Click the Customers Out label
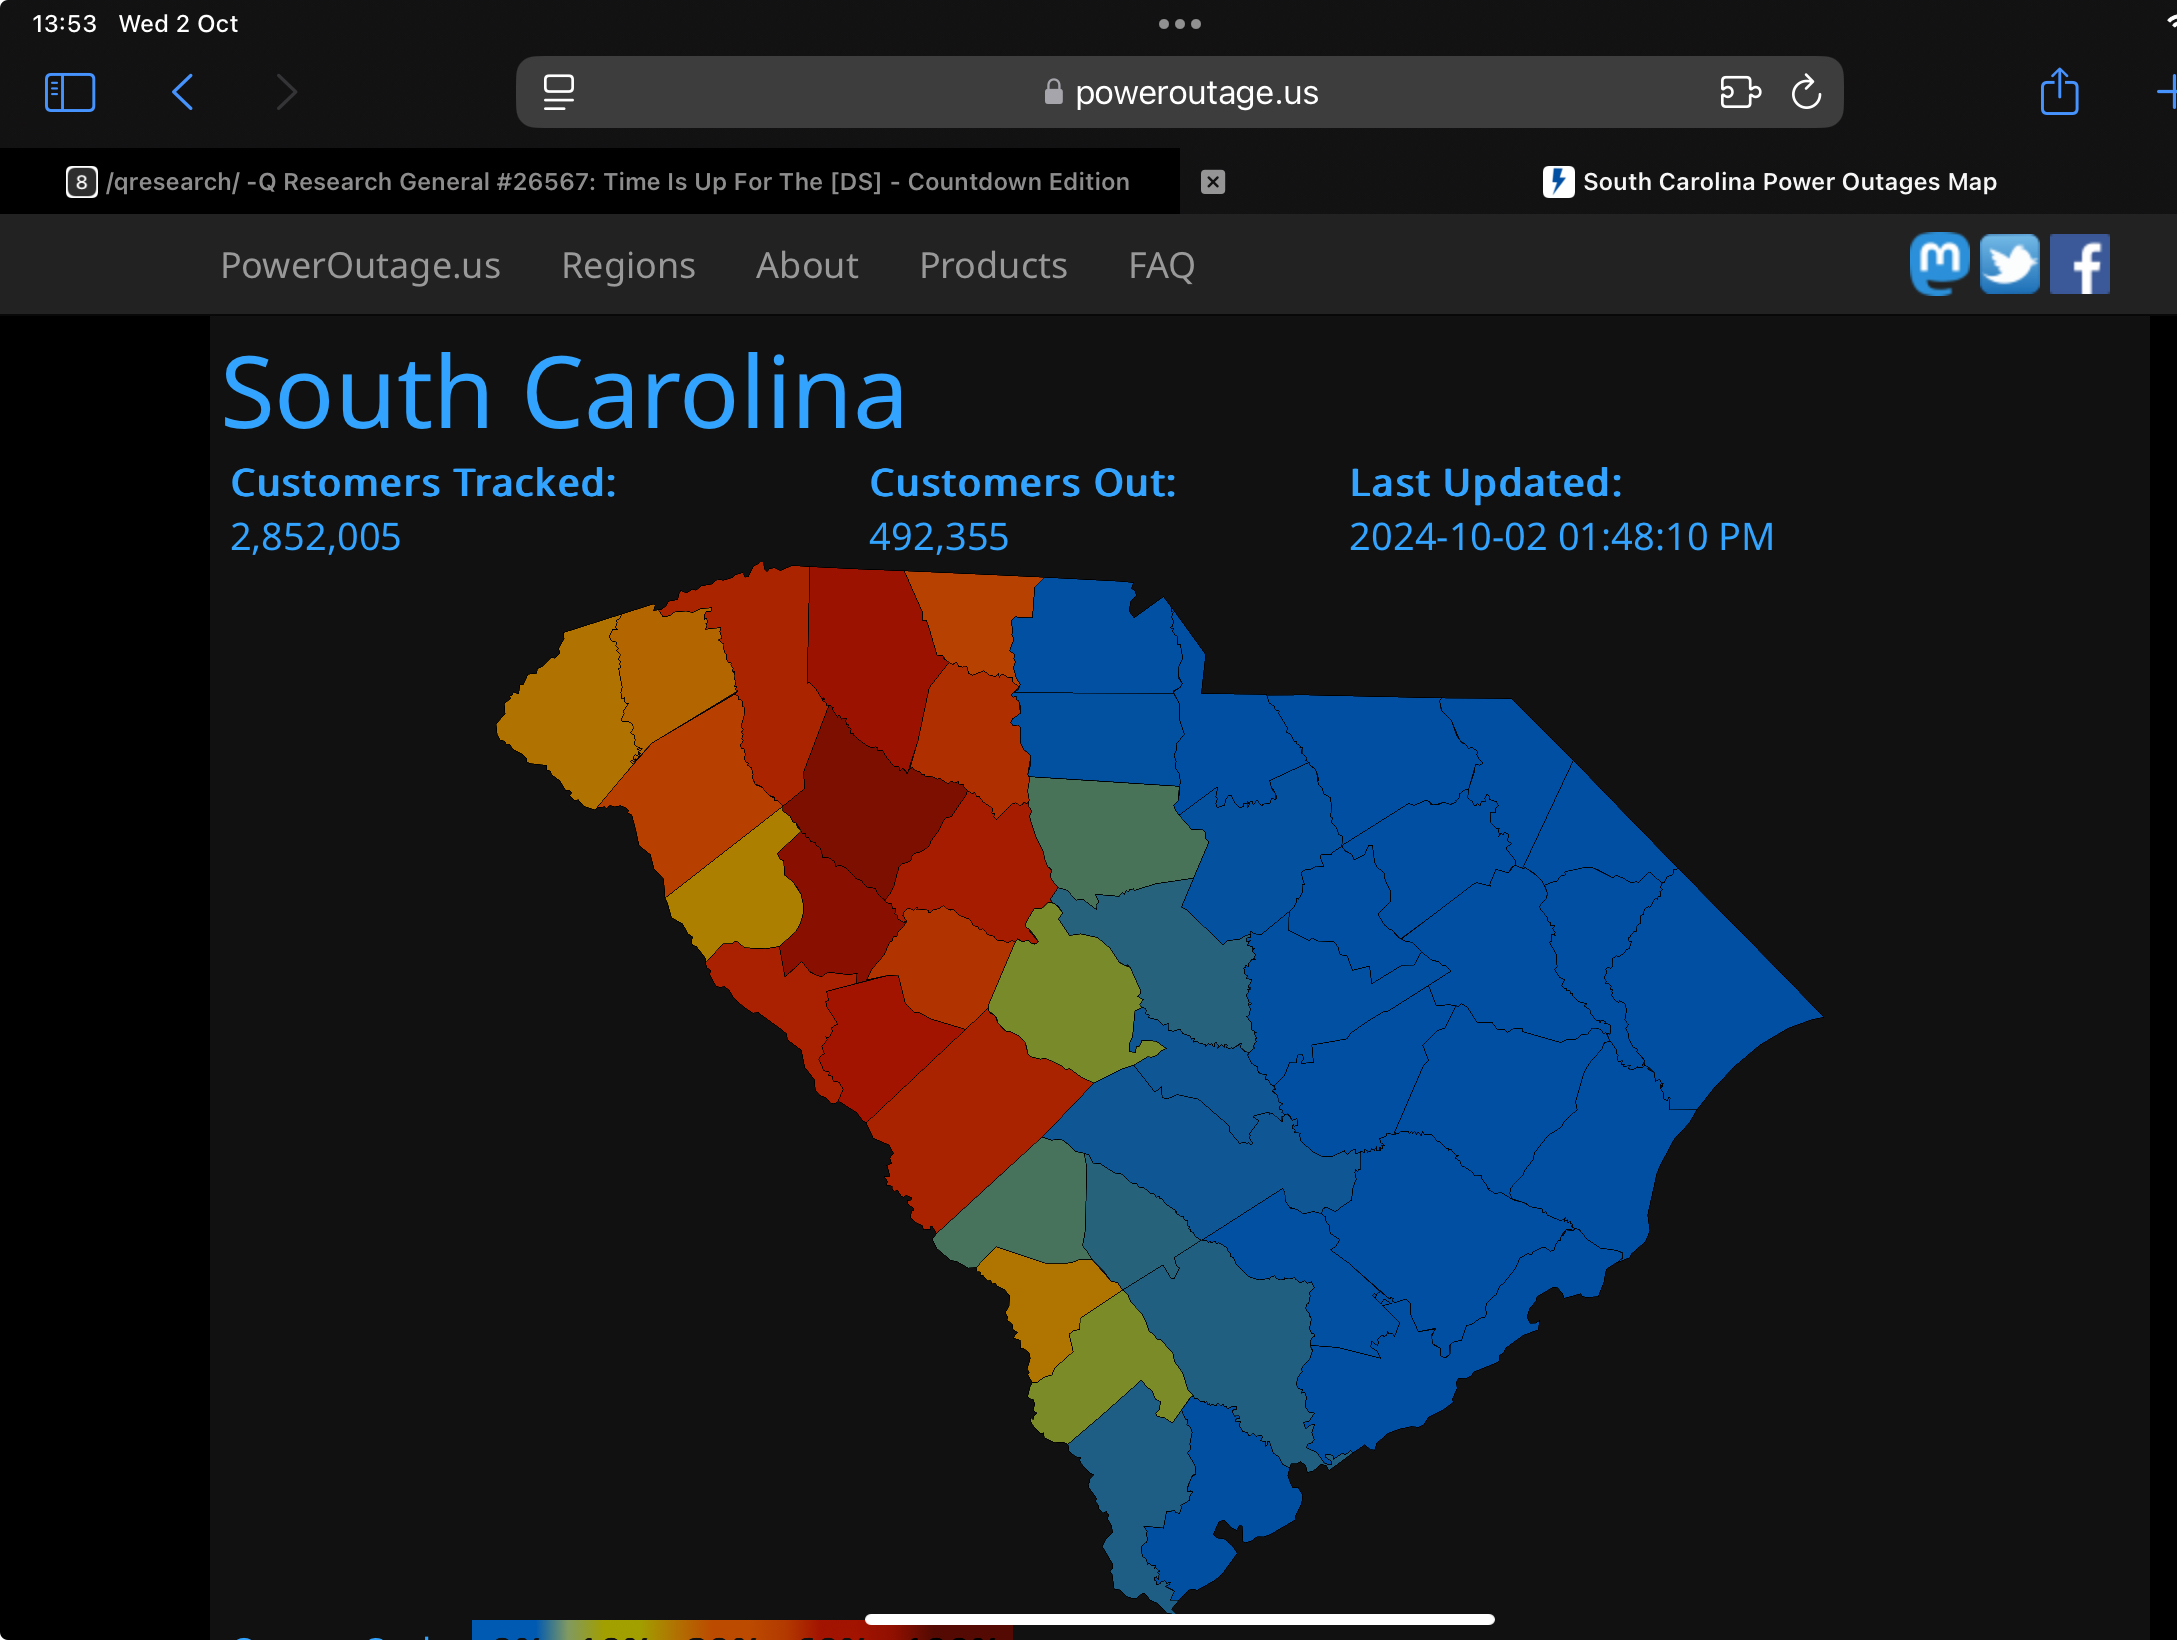This screenshot has height=1640, width=2177. [1022, 483]
